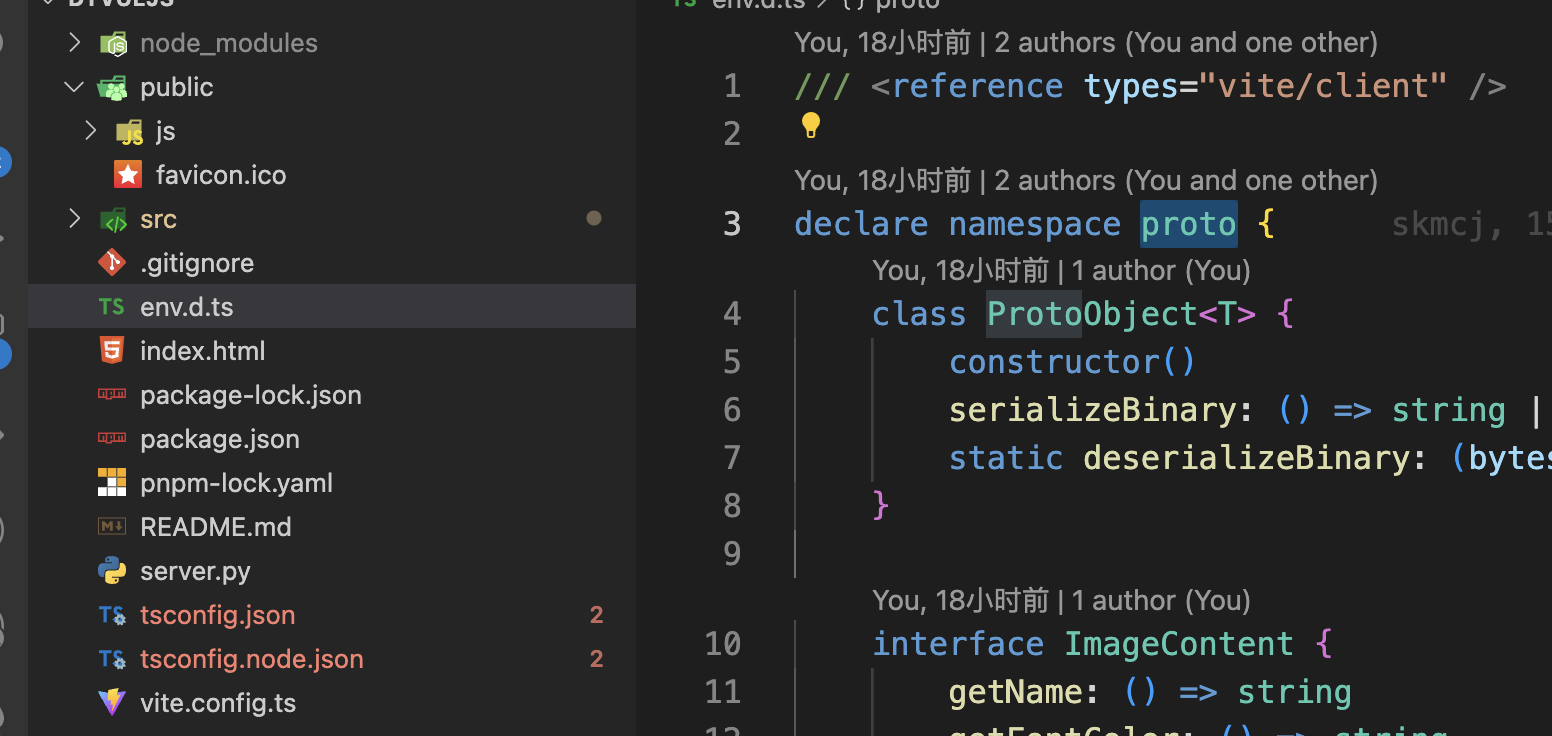Image resolution: width=1552 pixels, height=736 pixels.
Task: Collapse the public folder
Action: 73,86
